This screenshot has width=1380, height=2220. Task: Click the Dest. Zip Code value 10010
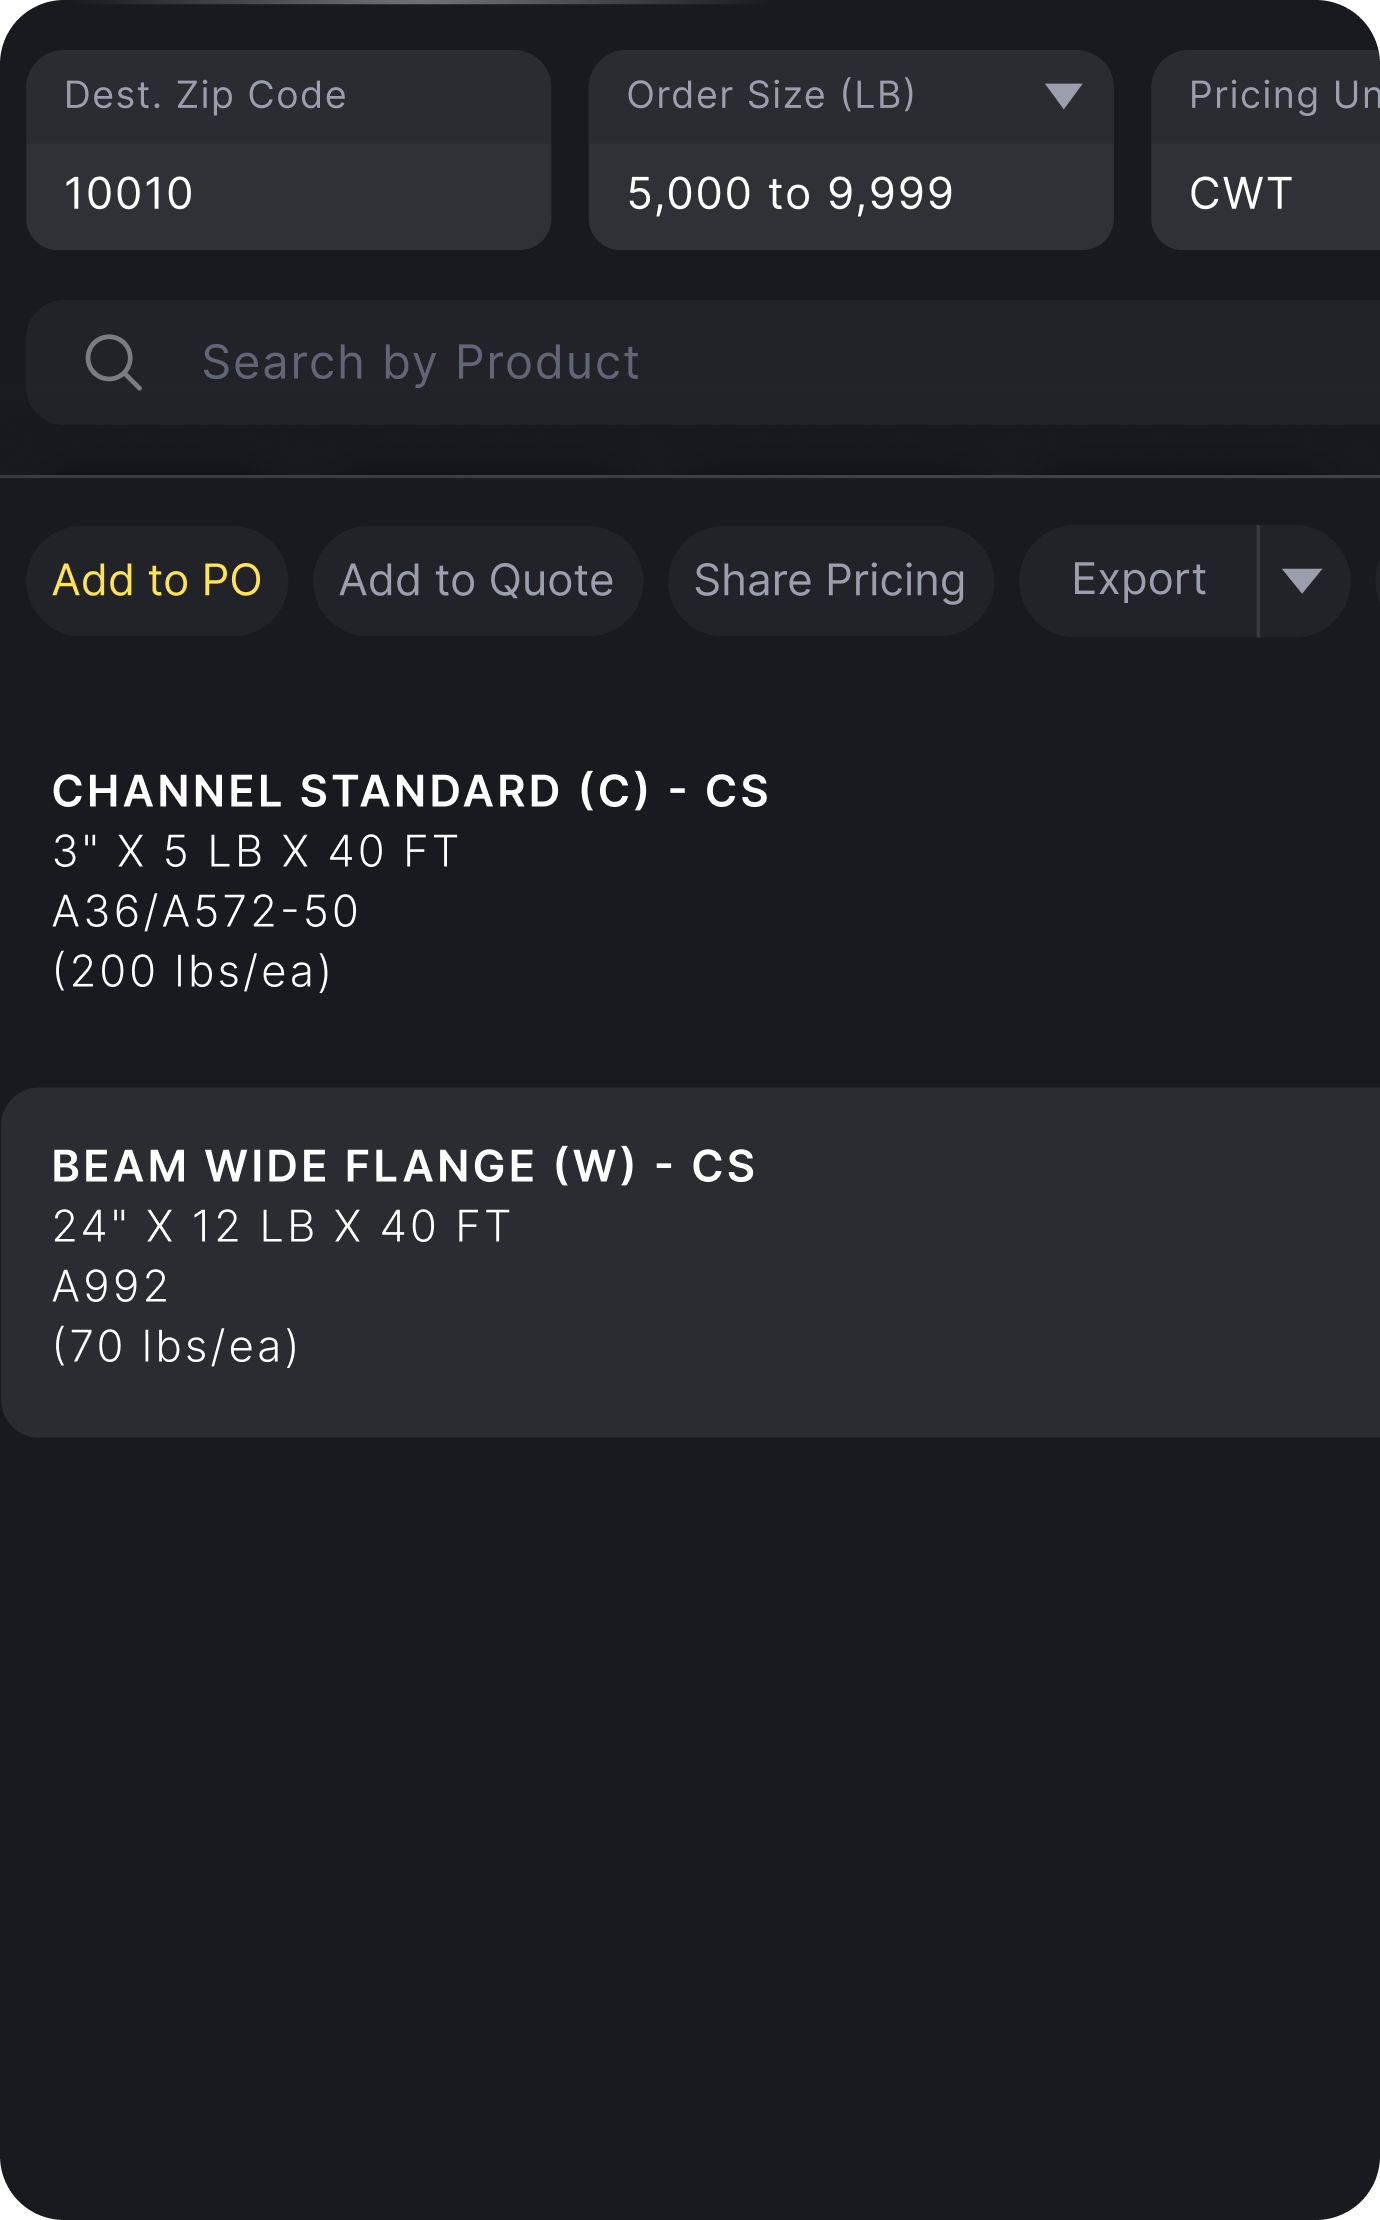tap(129, 194)
